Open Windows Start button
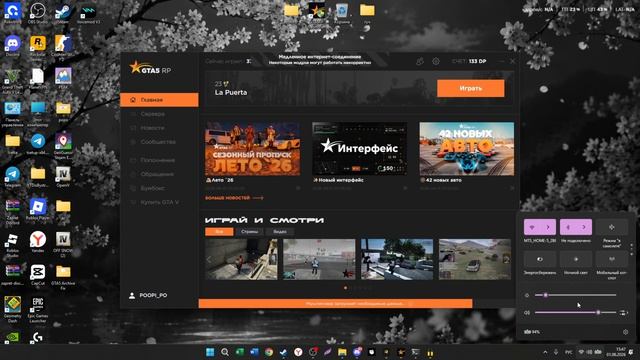The image size is (640, 360). [x=210, y=352]
